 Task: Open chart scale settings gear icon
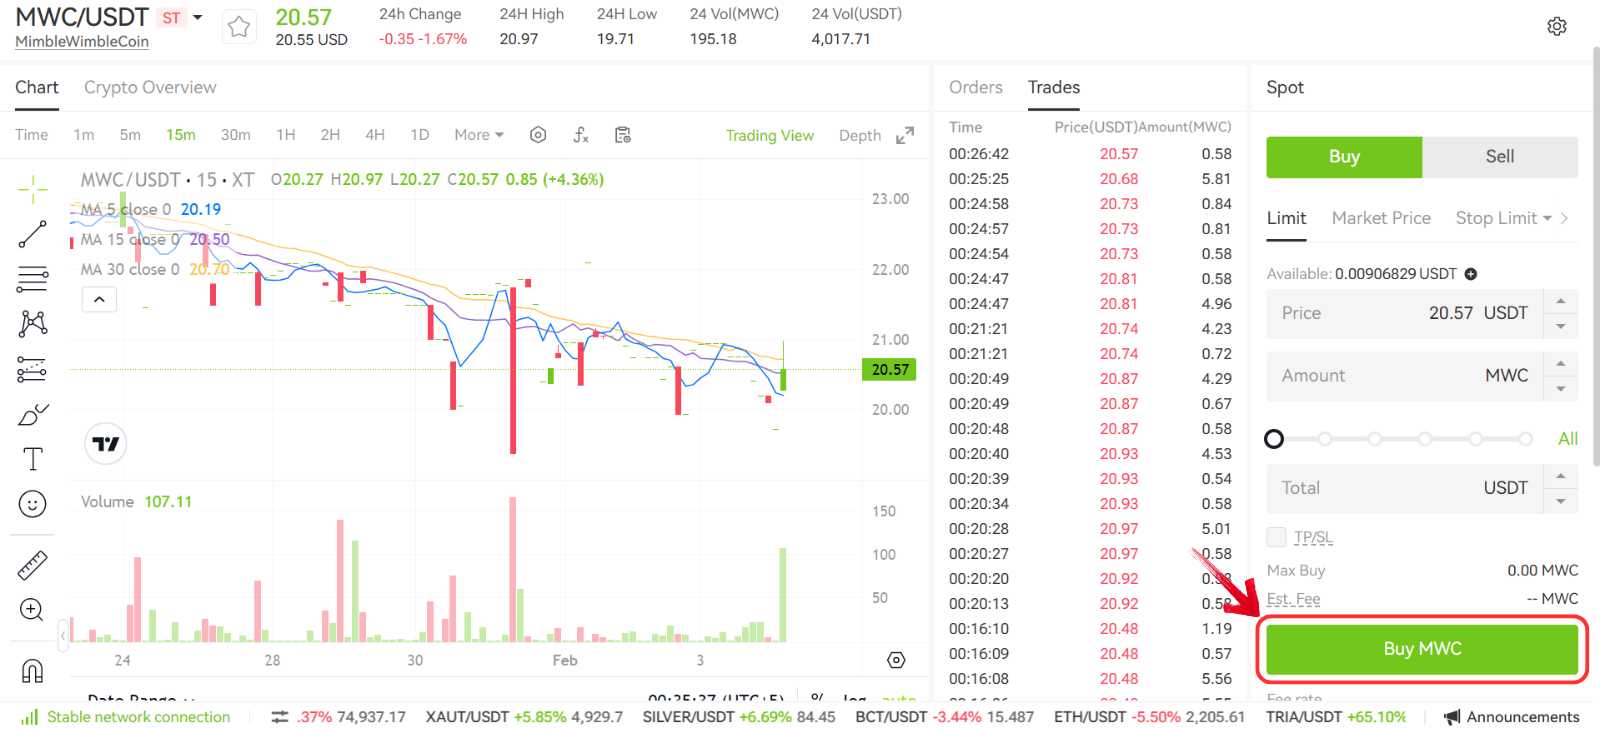point(896,660)
